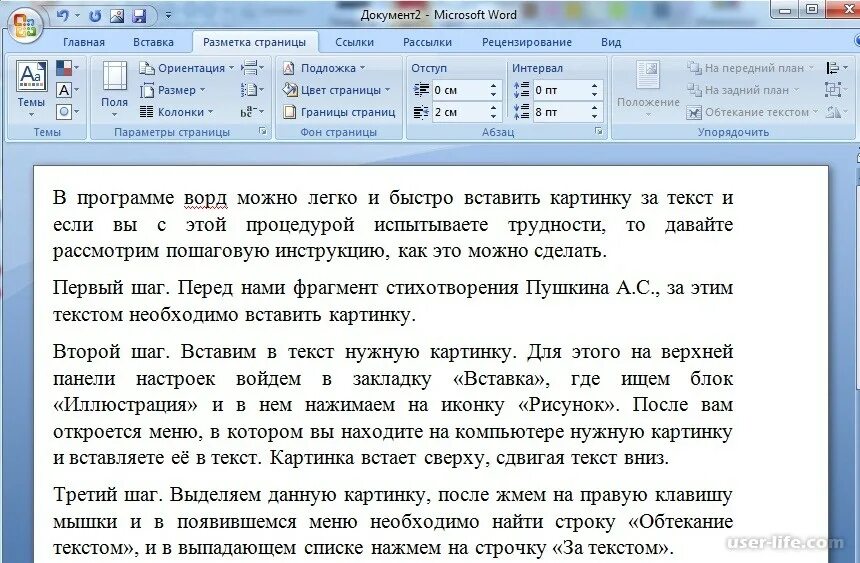Click the words "Второй шаг" in document
Image resolution: width=860 pixels, height=563 pixels.
pos(109,352)
